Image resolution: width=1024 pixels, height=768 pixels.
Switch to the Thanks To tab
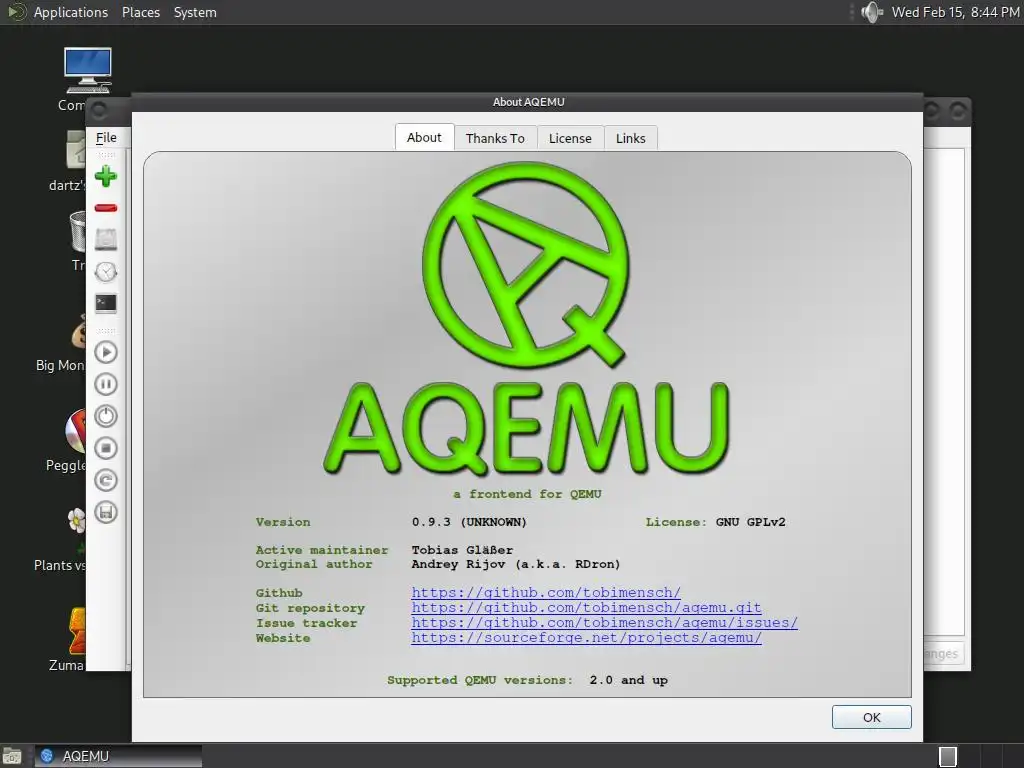[495, 138]
